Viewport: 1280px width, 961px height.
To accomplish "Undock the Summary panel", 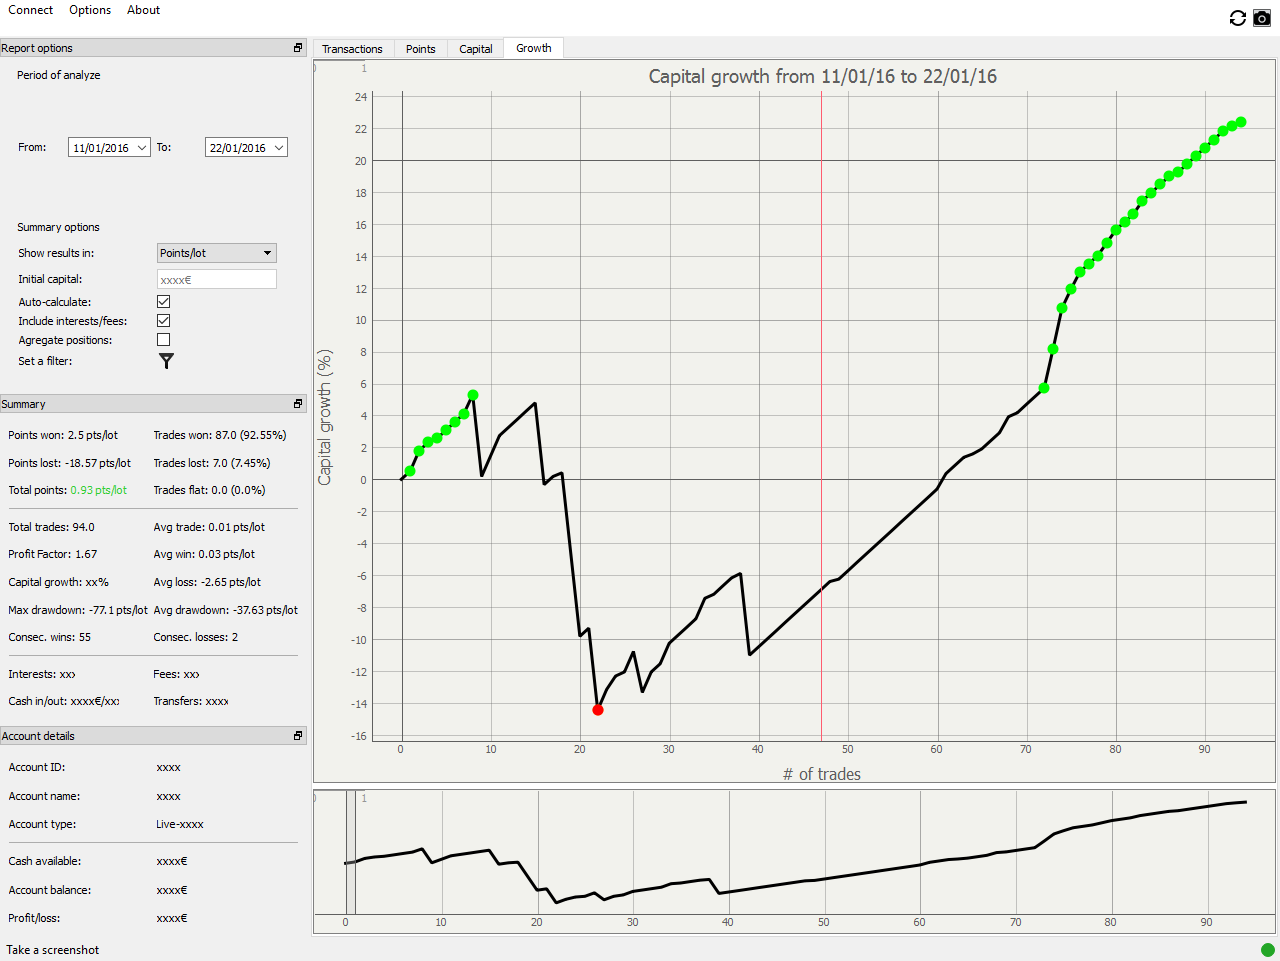I will 298,403.
